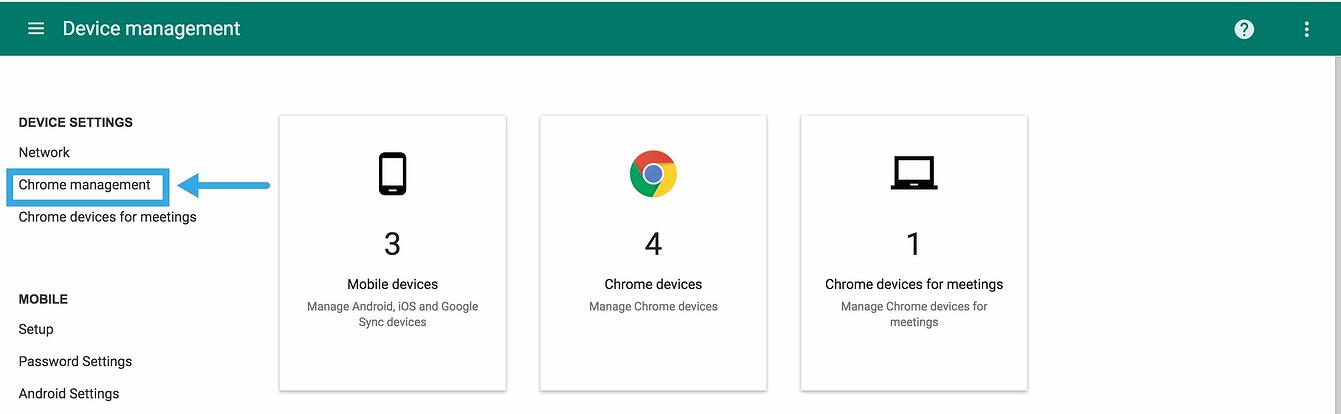Screen dimensions: 1341x414
Task: Open the hamburger main menu
Action: pos(36,28)
